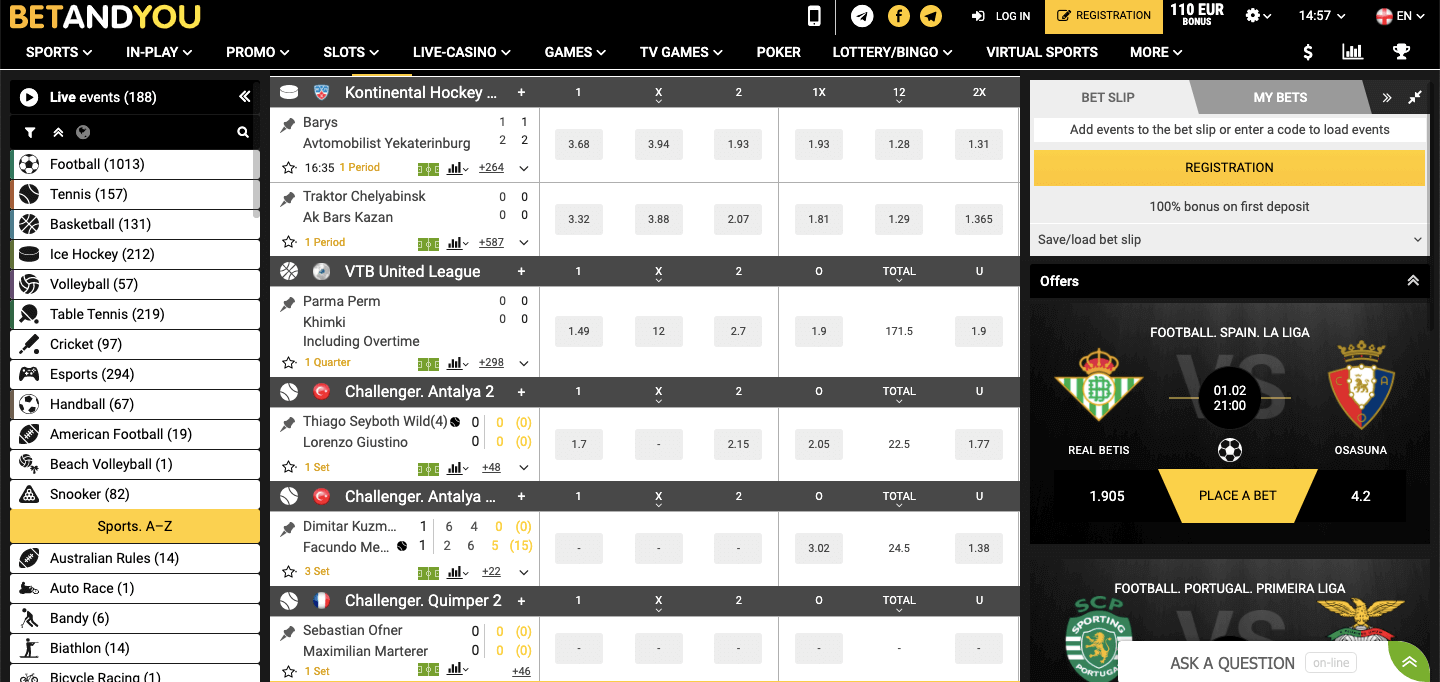Toggle favorite star for Parma Perm match

tap(289, 363)
